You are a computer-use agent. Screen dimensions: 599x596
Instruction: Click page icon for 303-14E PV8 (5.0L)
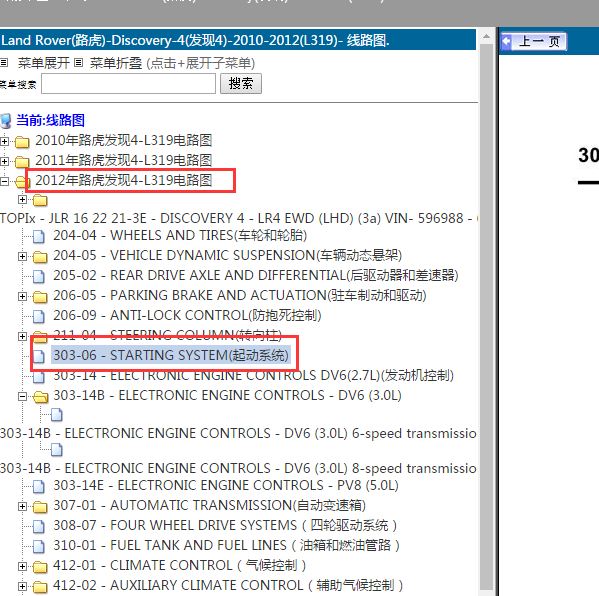(x=39, y=486)
